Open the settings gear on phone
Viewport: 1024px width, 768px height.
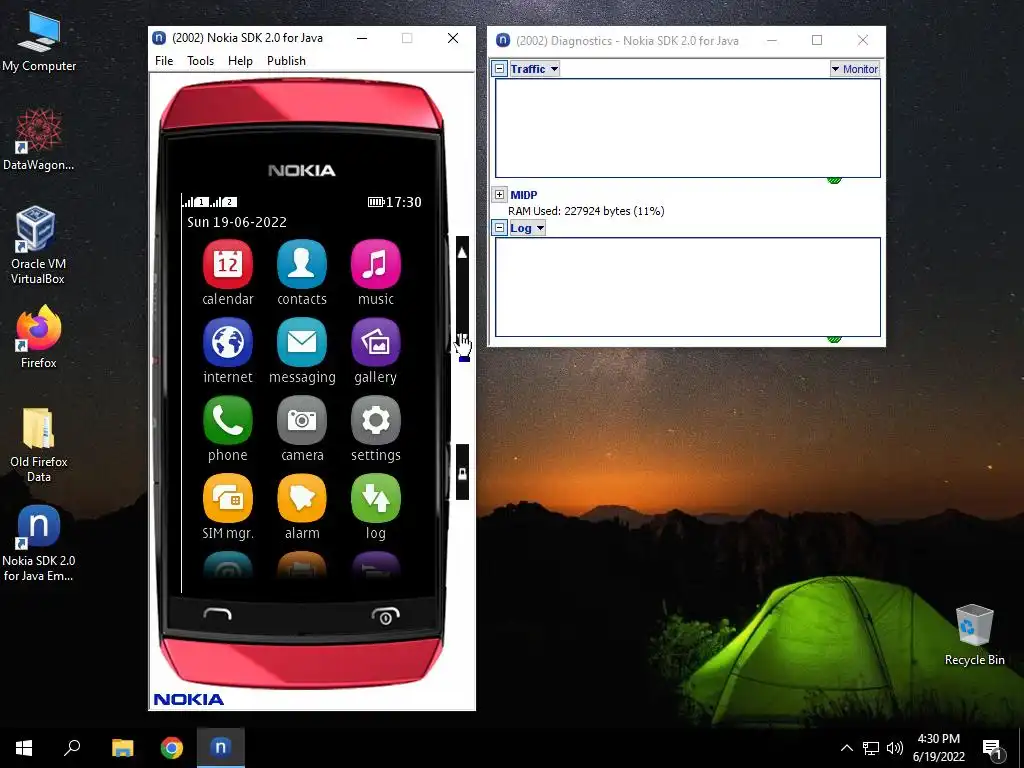376,420
